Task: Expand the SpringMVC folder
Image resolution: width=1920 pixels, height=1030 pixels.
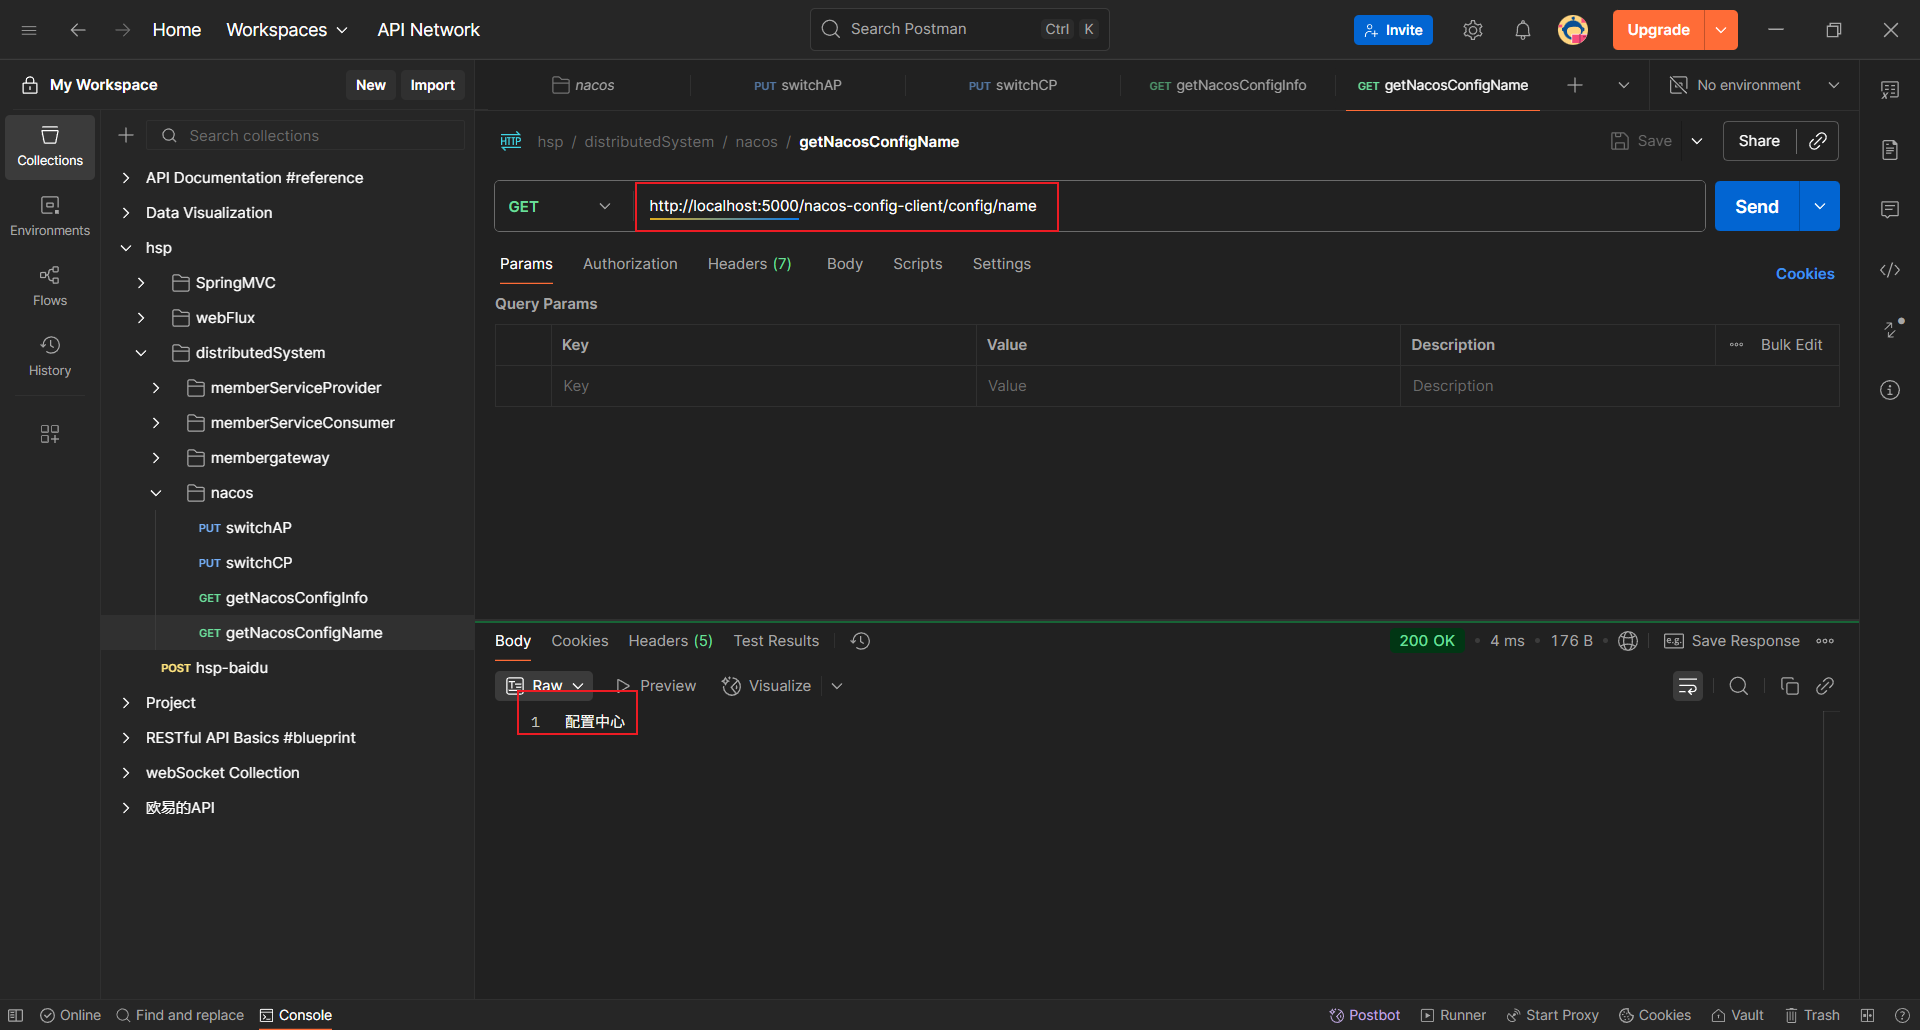Action: pos(141,283)
